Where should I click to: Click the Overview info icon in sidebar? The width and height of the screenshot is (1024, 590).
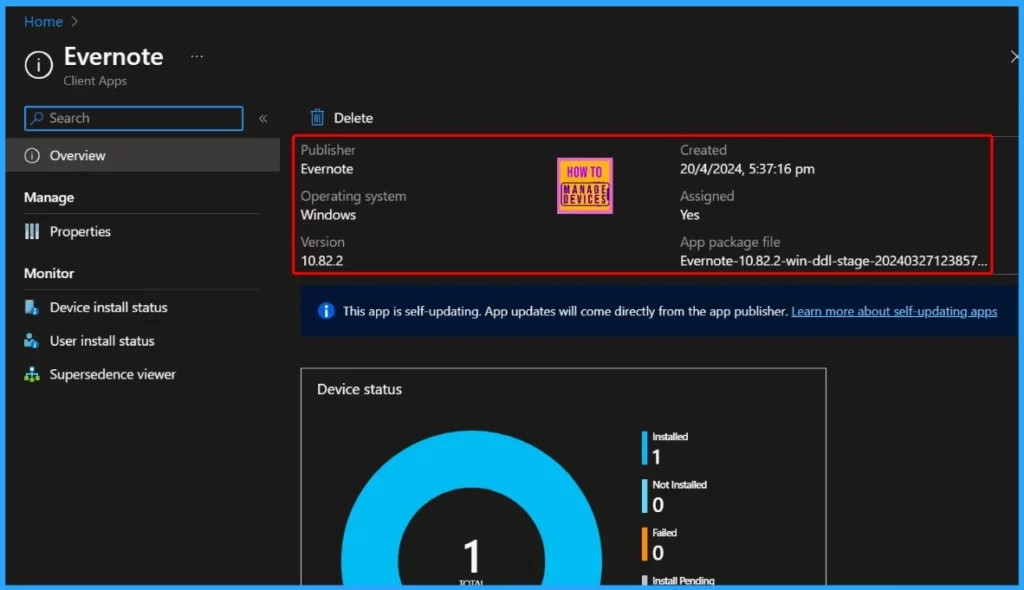coord(32,156)
